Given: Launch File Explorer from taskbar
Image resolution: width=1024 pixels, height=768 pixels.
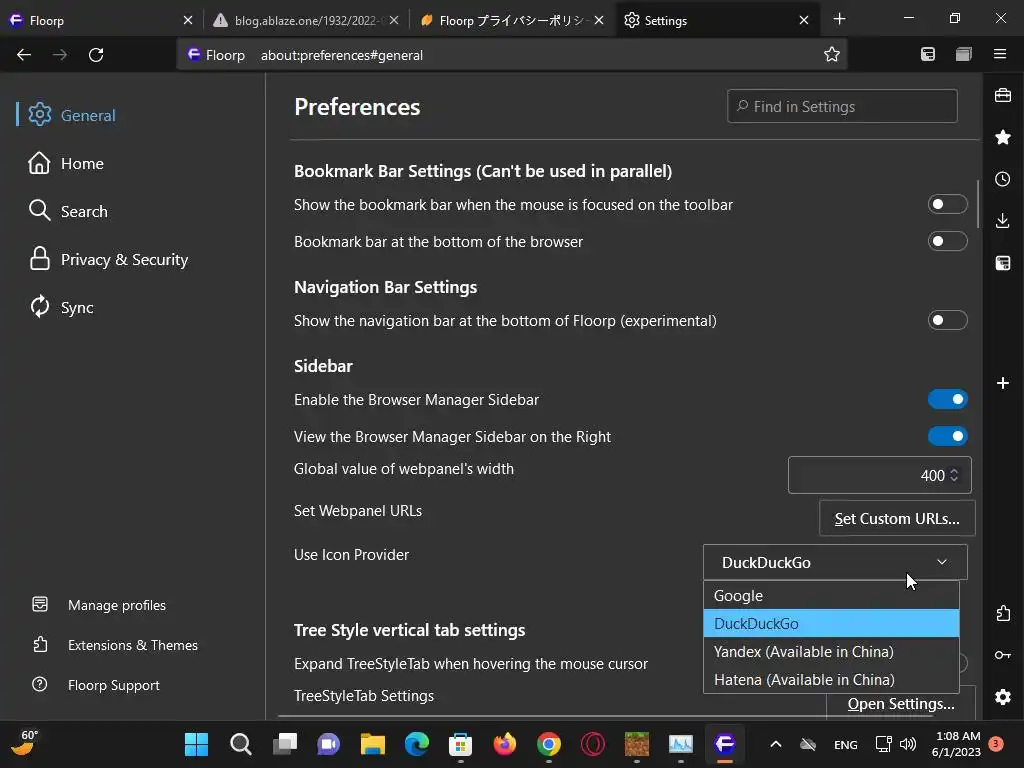Looking at the screenshot, I should coord(372,744).
